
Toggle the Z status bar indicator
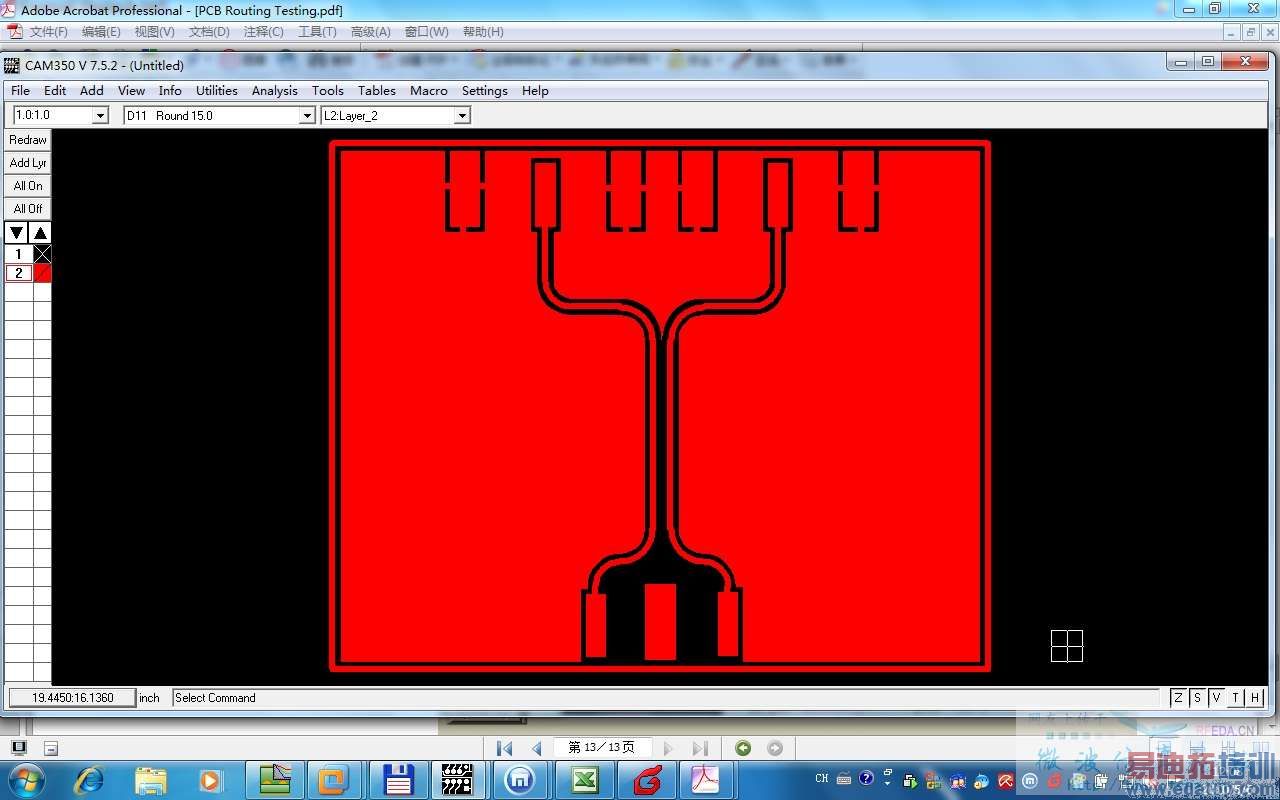[x=1178, y=698]
